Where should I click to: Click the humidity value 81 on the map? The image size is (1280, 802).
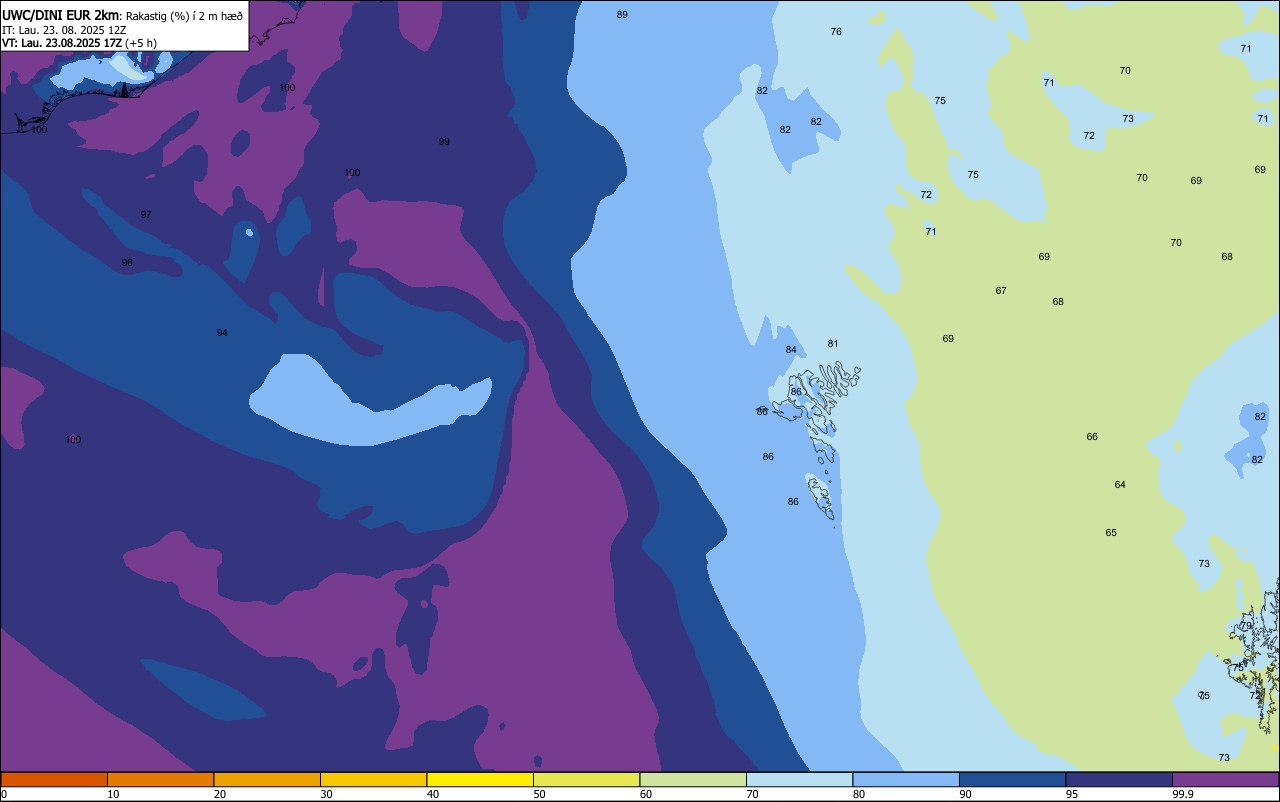coord(833,344)
